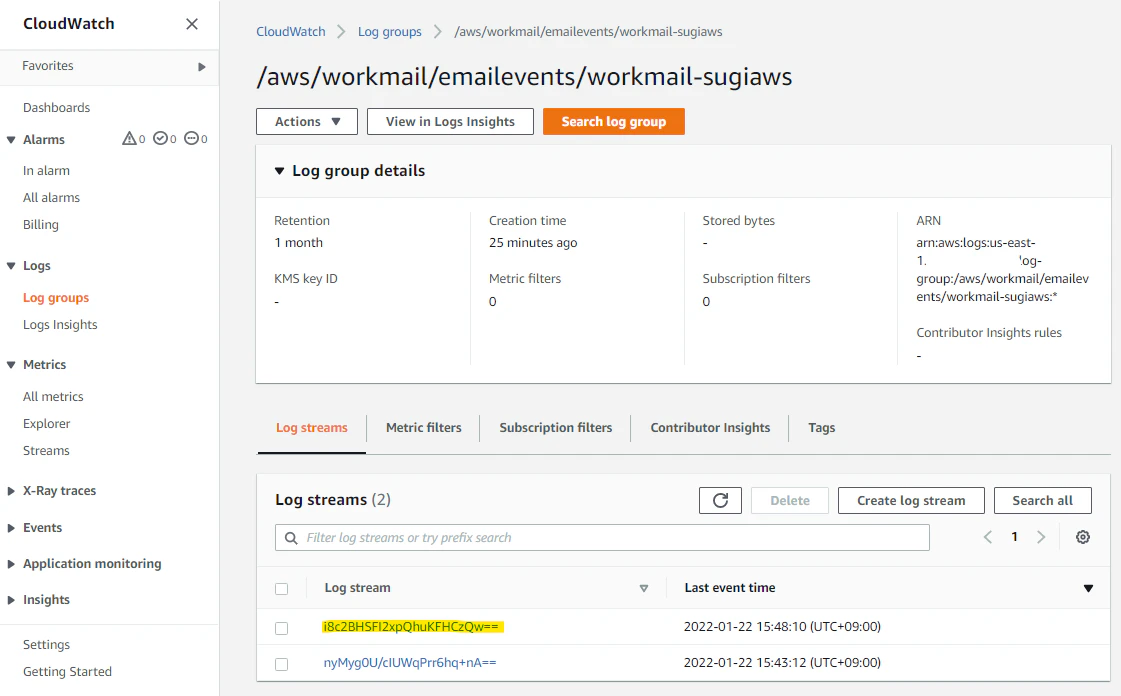The height and width of the screenshot is (696, 1121).
Task: Open log streams table settings gear
Action: [x=1083, y=537]
